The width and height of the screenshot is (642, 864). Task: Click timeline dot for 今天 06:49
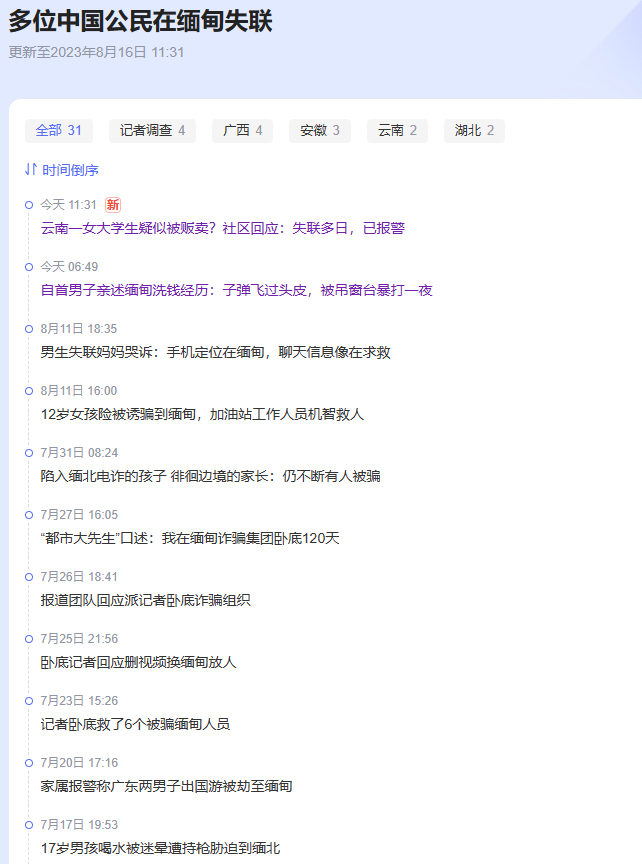[29, 267]
